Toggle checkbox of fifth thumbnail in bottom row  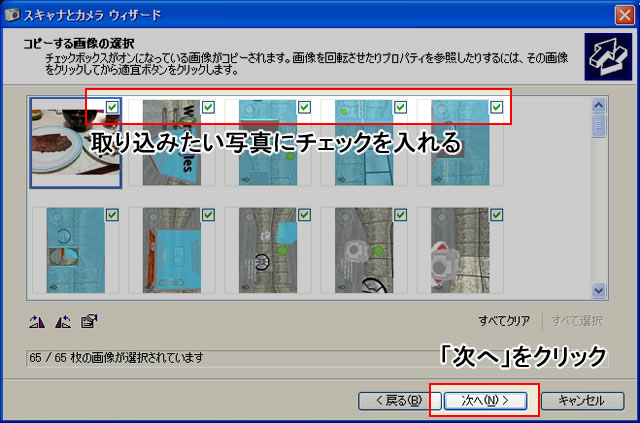(x=496, y=215)
